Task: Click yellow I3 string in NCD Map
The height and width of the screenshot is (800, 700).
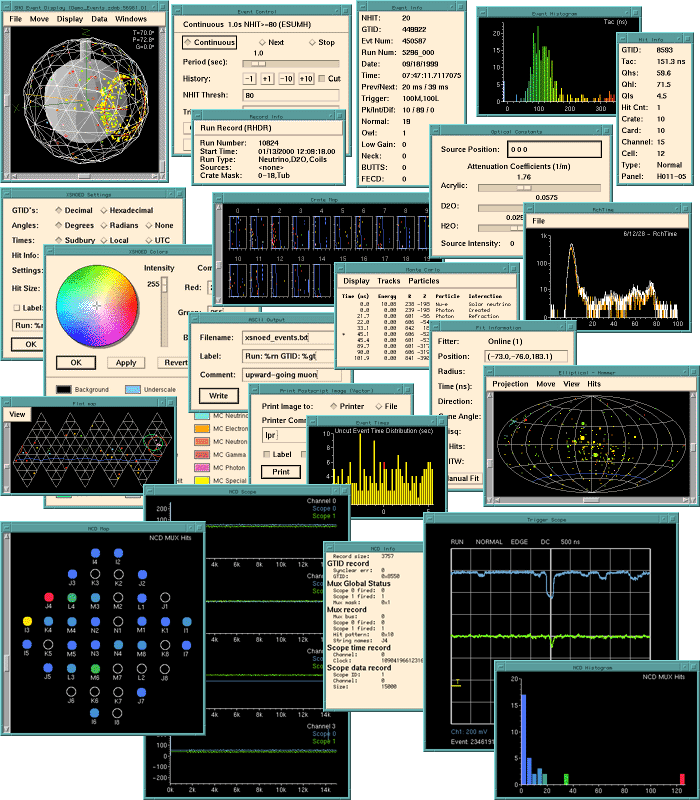Action: 27,621
